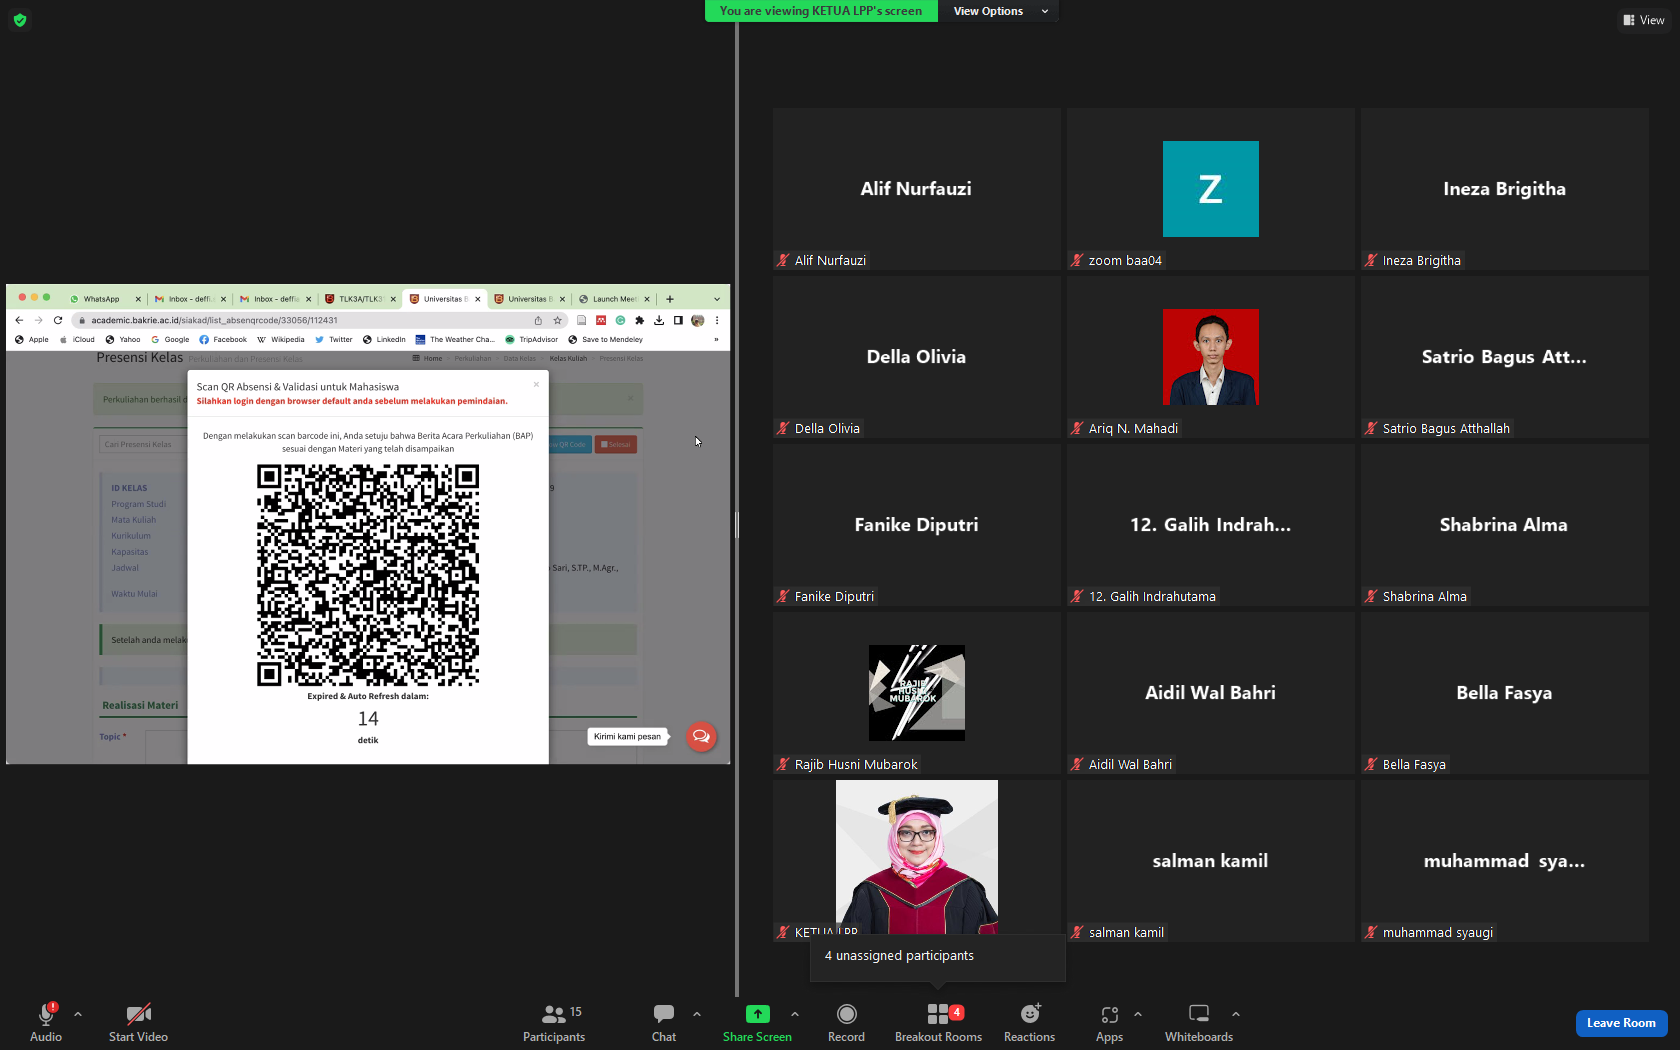
Task: Click the Bella Fasya participant tile
Action: 1505,693
